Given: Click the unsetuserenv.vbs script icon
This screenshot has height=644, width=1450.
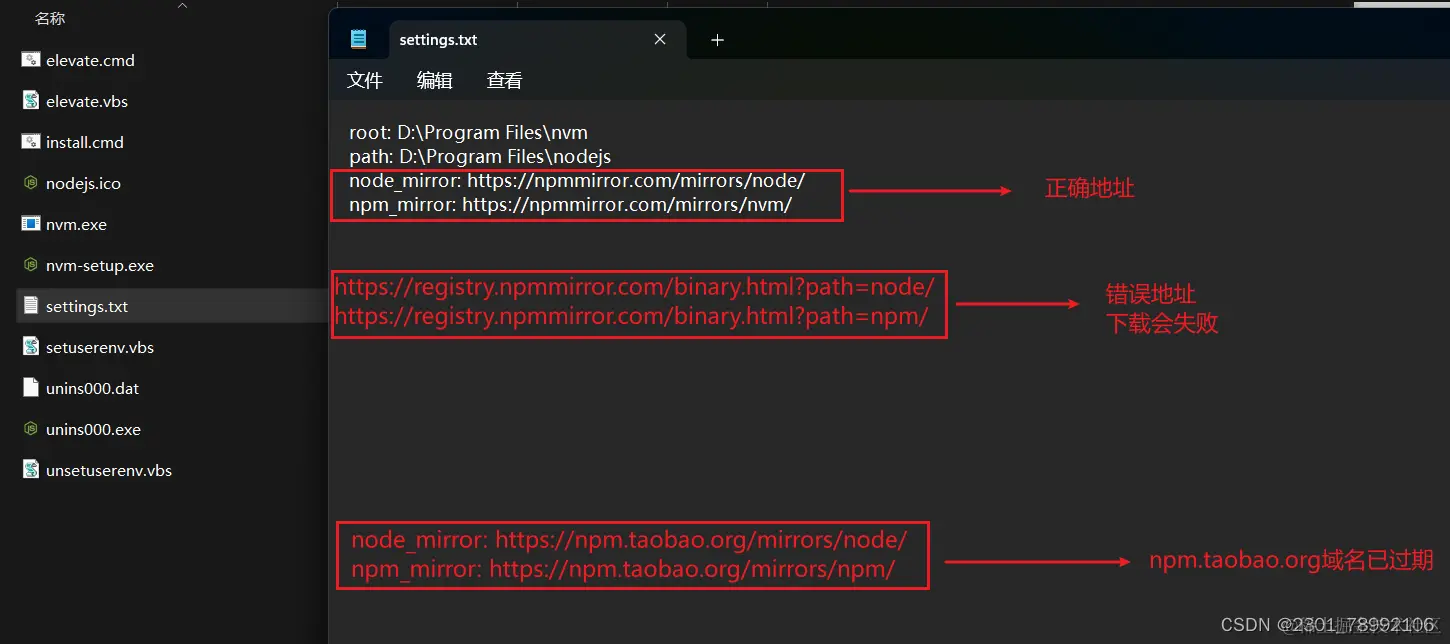Looking at the screenshot, I should point(30,470).
